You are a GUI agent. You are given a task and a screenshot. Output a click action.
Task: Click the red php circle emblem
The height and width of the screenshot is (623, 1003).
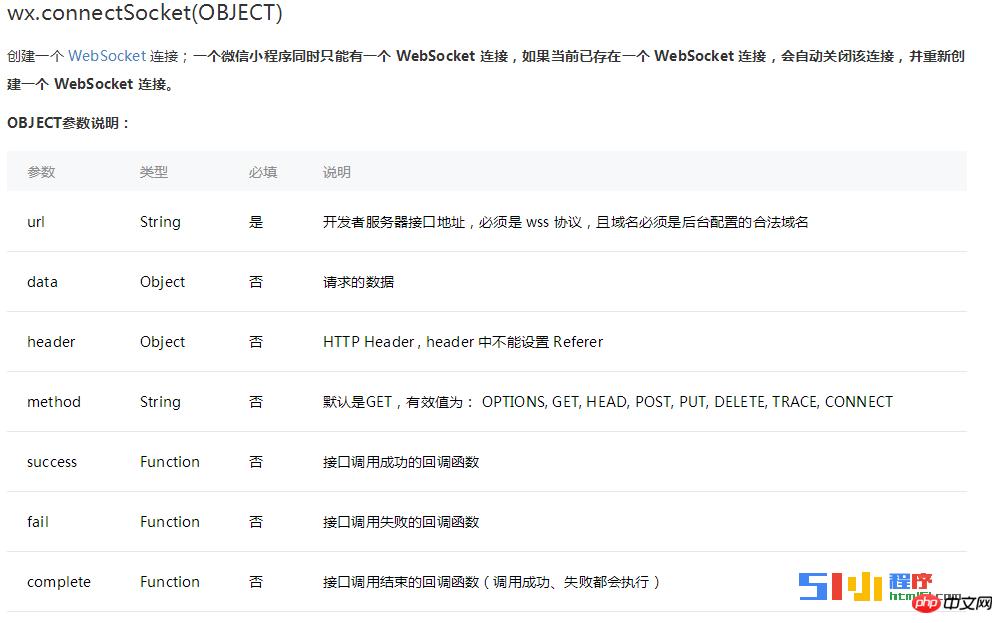926,604
